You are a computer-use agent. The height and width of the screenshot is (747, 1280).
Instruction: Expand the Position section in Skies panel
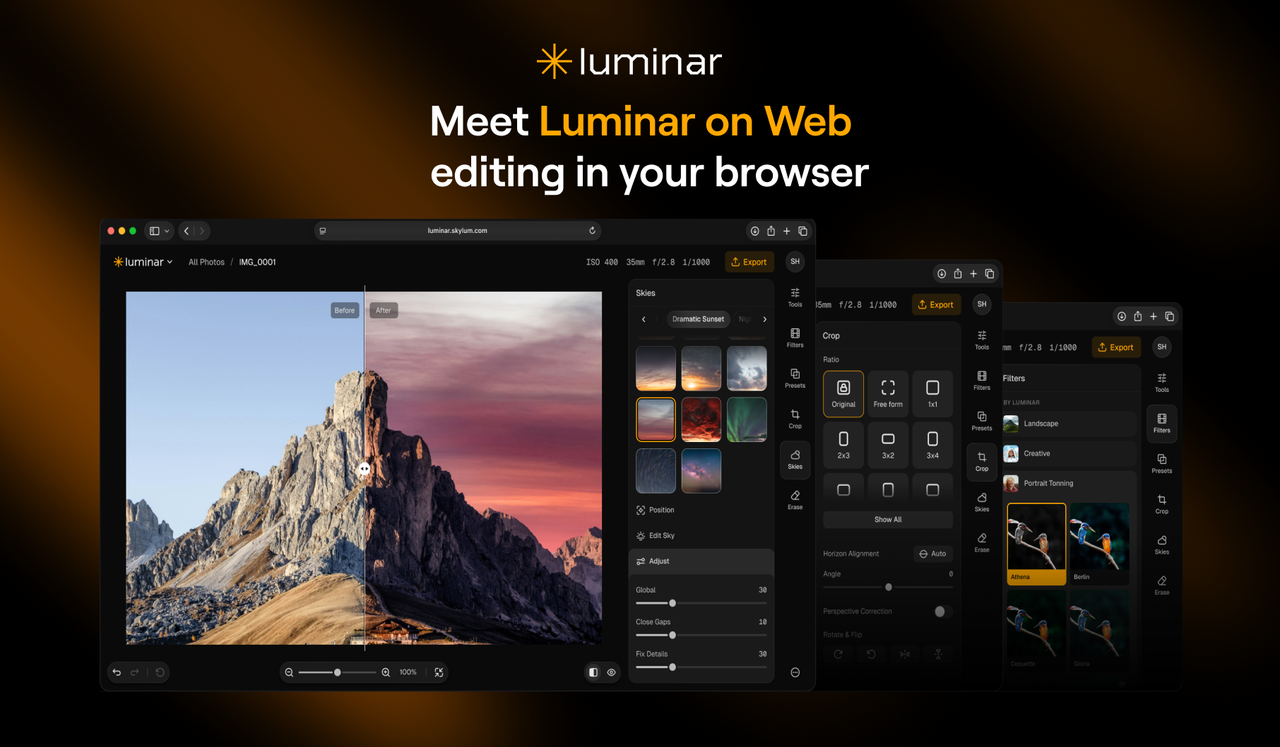pyautogui.click(x=701, y=510)
